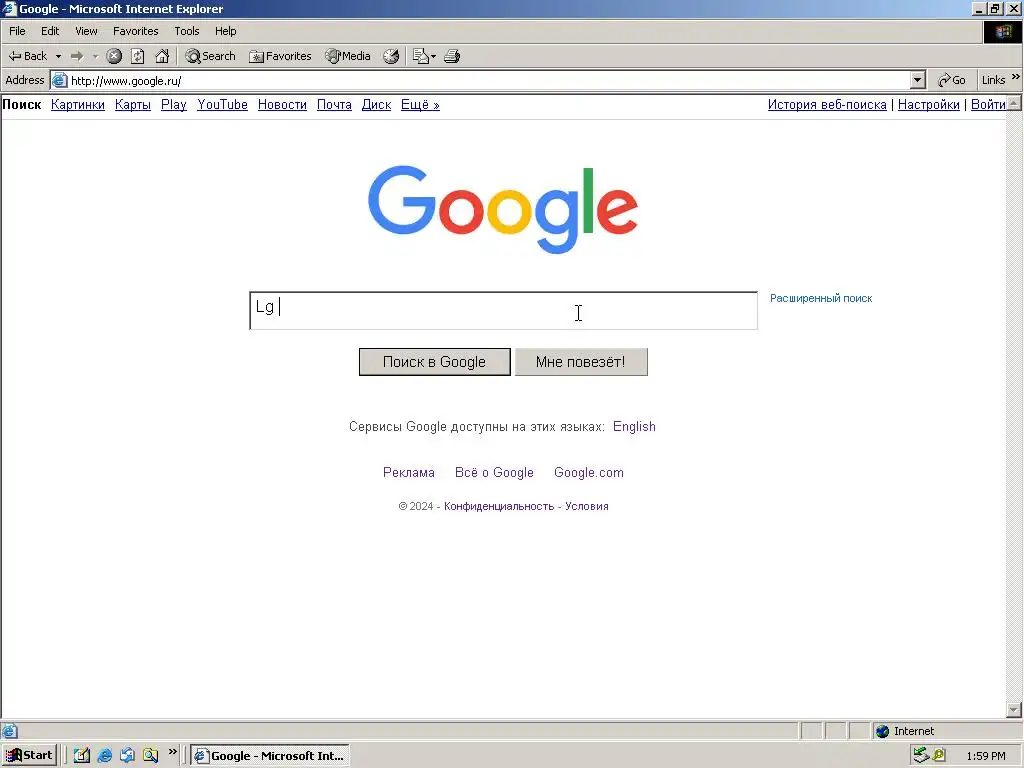The width and height of the screenshot is (1024, 768).
Task: Open the Настройки link
Action: tap(929, 104)
